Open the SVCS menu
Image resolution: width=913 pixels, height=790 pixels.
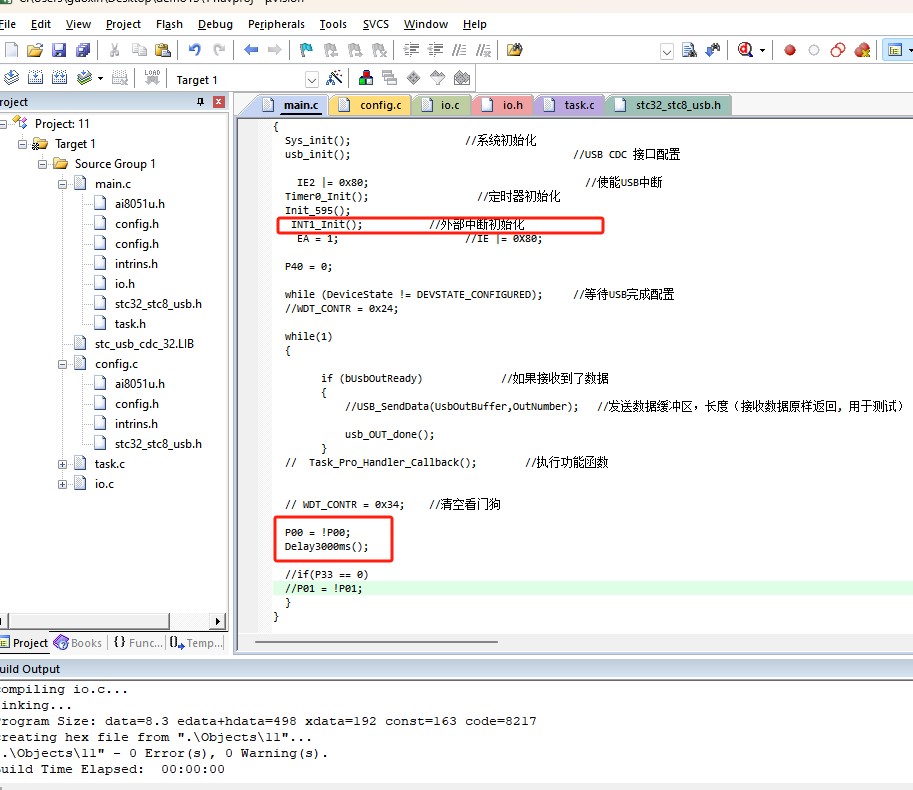tap(376, 24)
